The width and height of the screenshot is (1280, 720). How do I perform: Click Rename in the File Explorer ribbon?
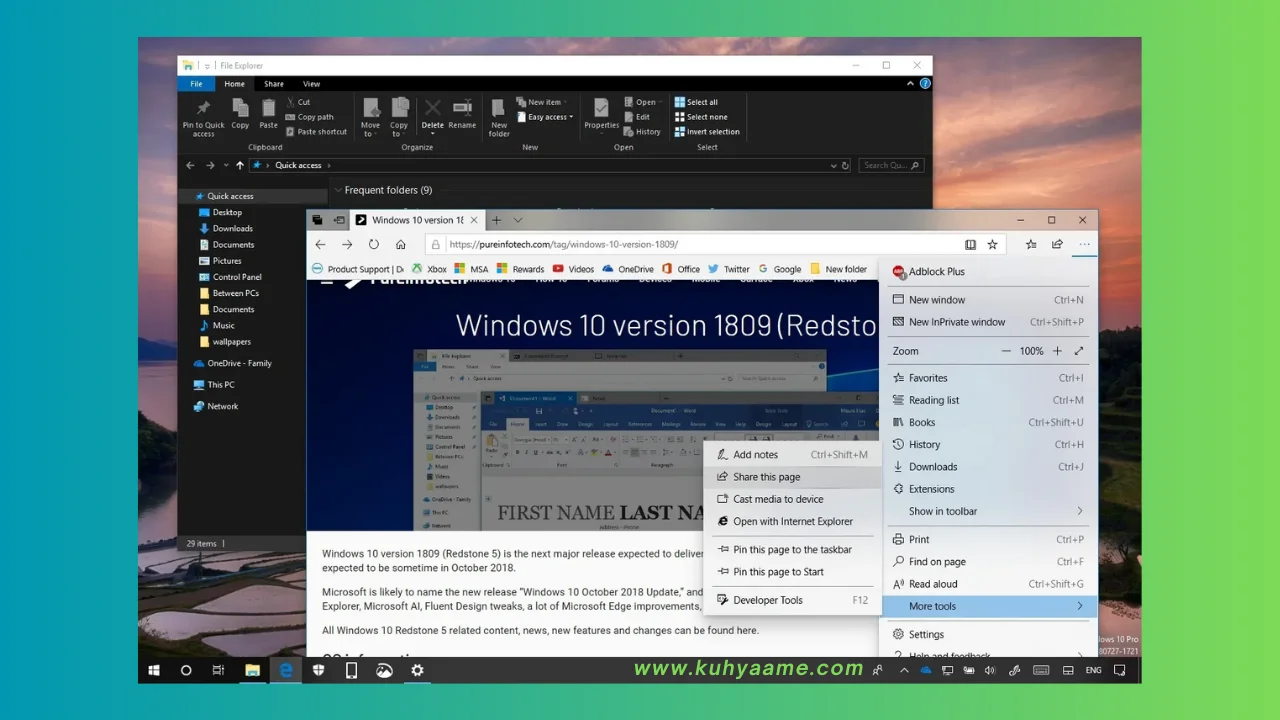pos(462,114)
